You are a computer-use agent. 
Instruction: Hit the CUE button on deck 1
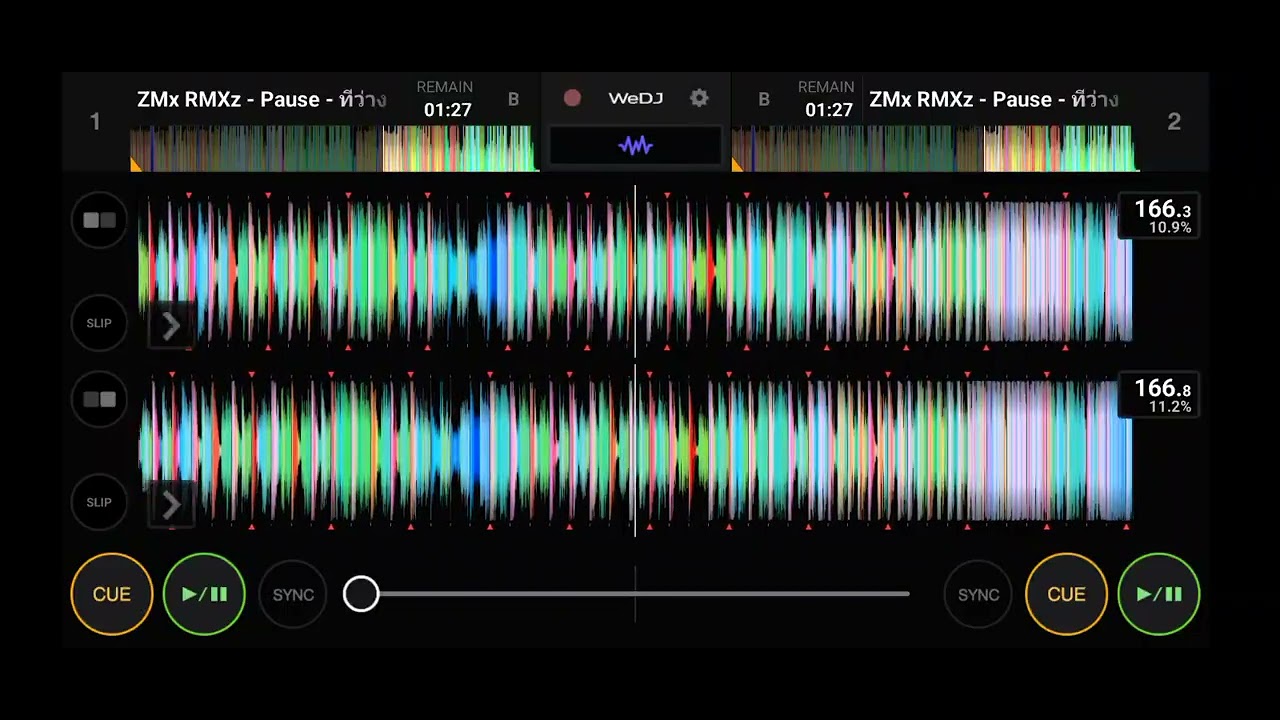point(111,594)
